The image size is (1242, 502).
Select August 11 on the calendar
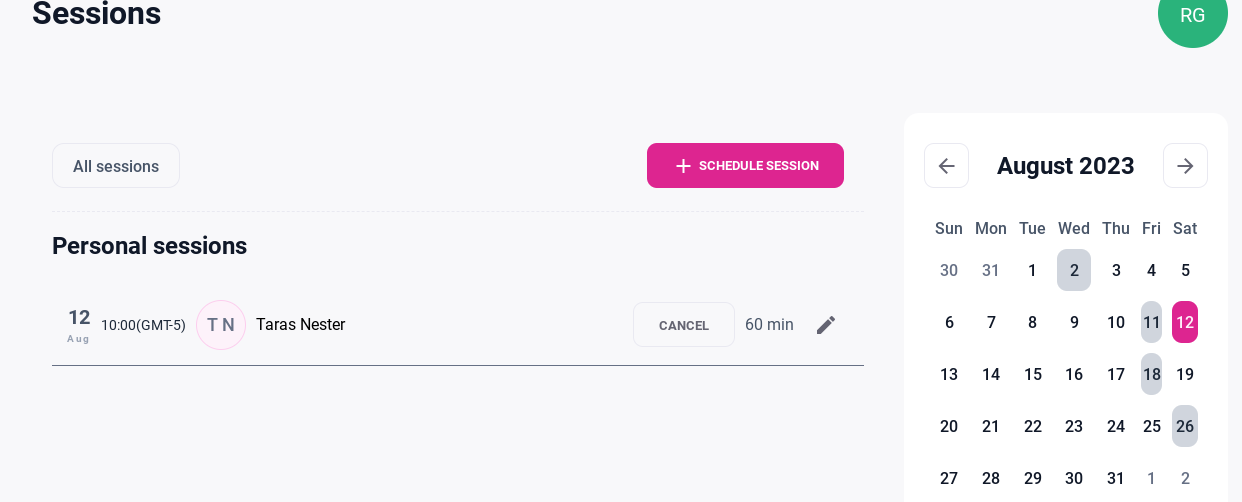point(1151,322)
